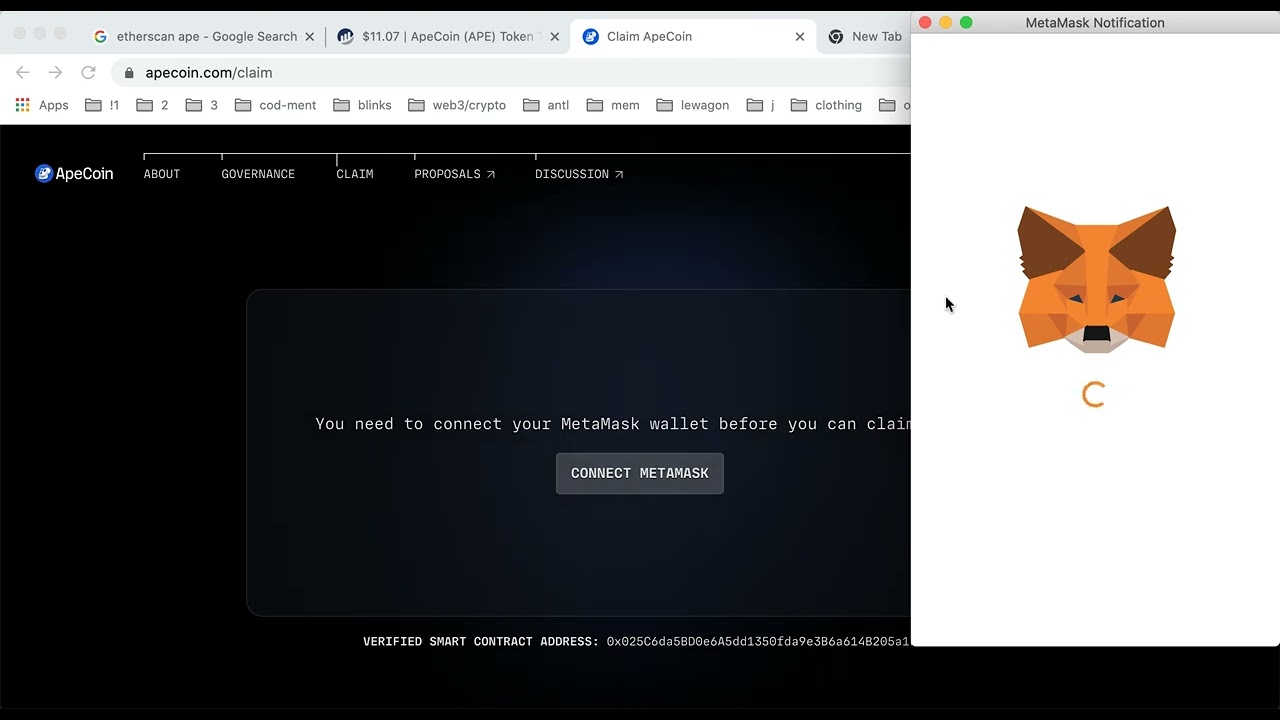Close the MetaMask Notification window

pos(925,22)
